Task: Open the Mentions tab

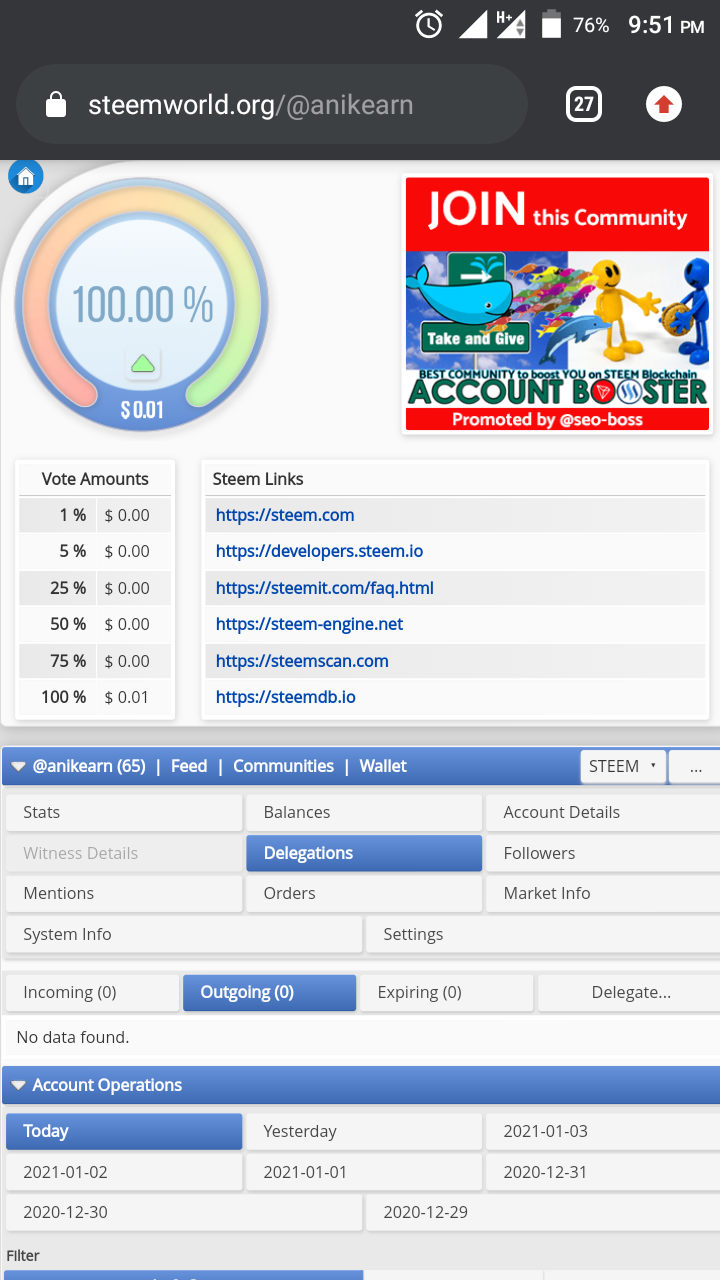Action: (124, 893)
